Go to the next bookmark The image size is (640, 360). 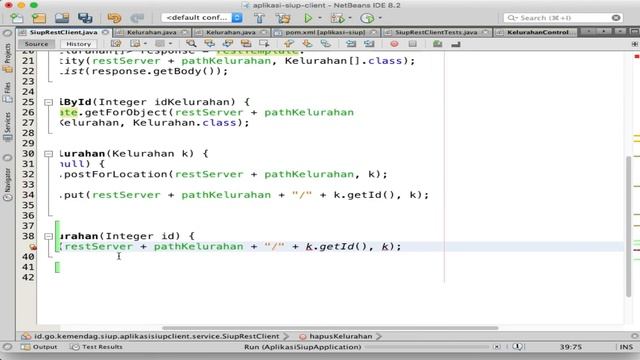(307, 44)
